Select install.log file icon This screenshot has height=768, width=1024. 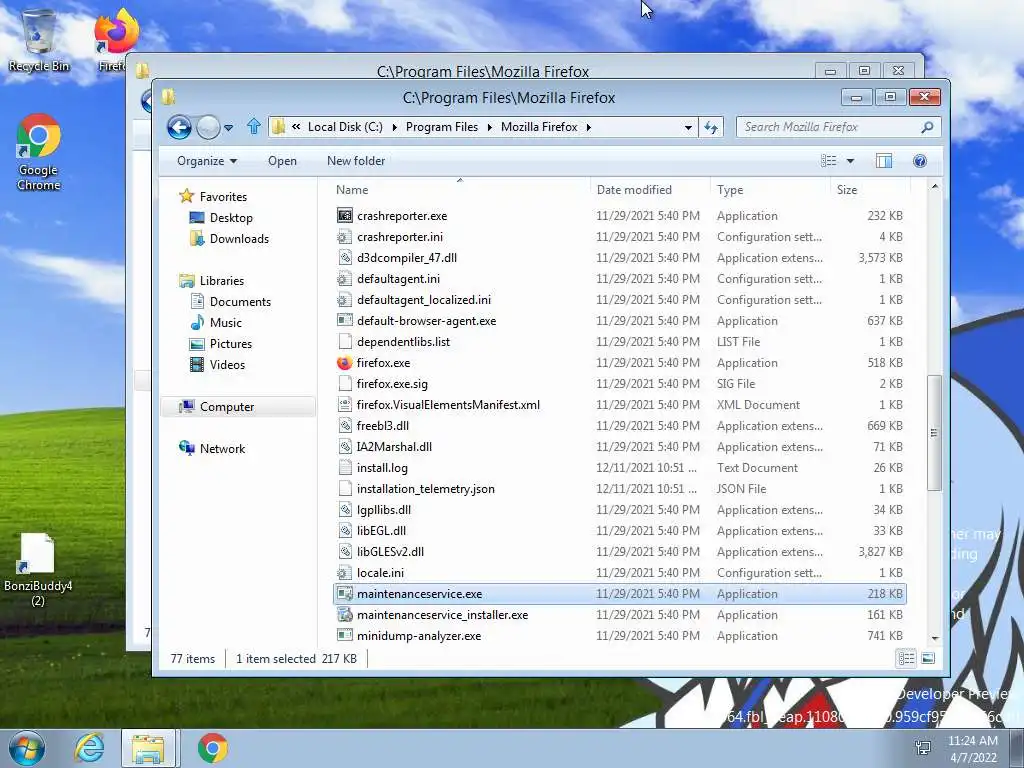[344, 468]
